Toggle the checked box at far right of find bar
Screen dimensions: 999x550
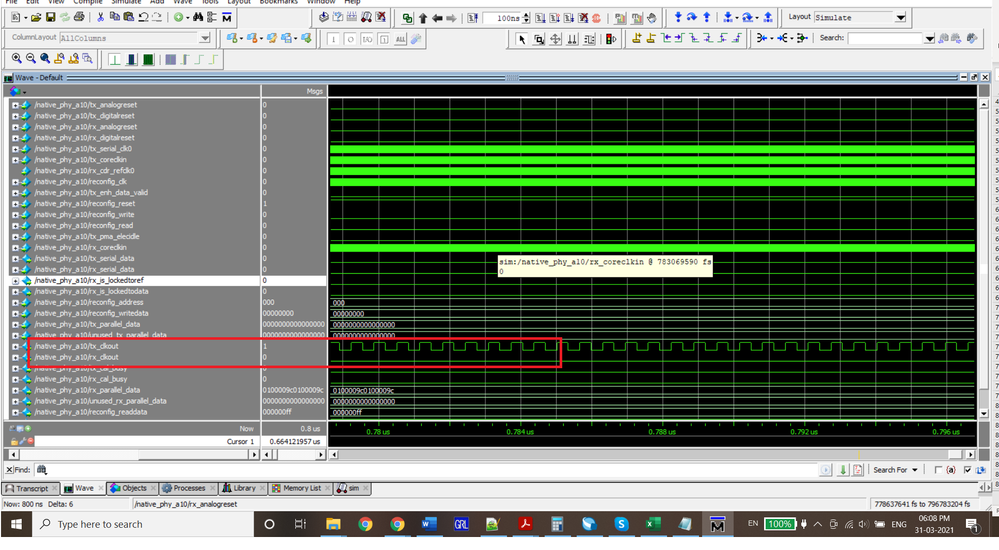[967, 470]
